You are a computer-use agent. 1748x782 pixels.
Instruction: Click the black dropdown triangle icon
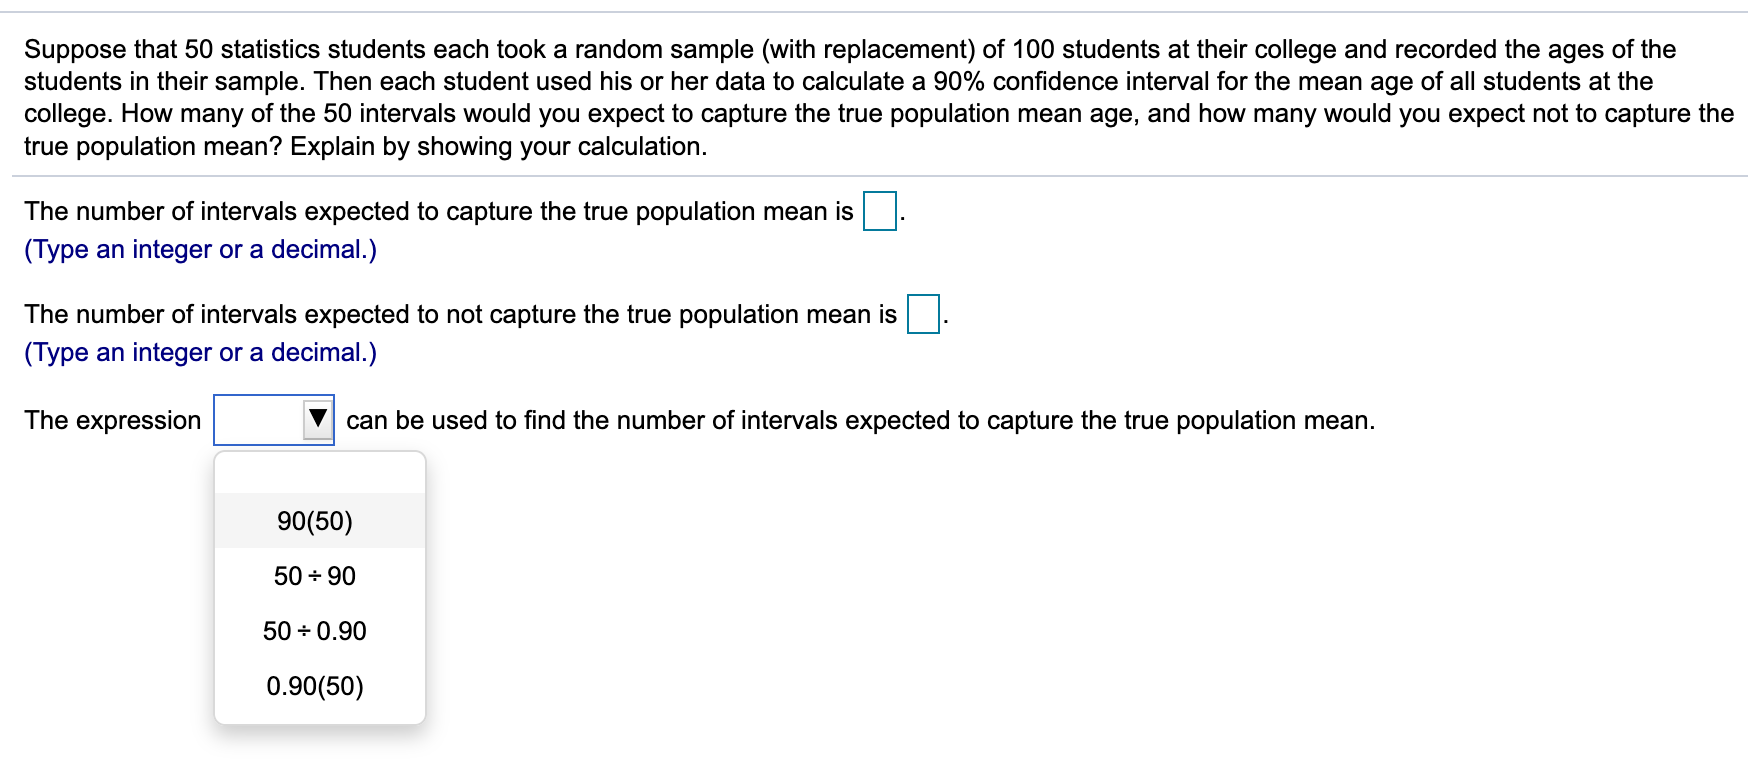coord(317,420)
